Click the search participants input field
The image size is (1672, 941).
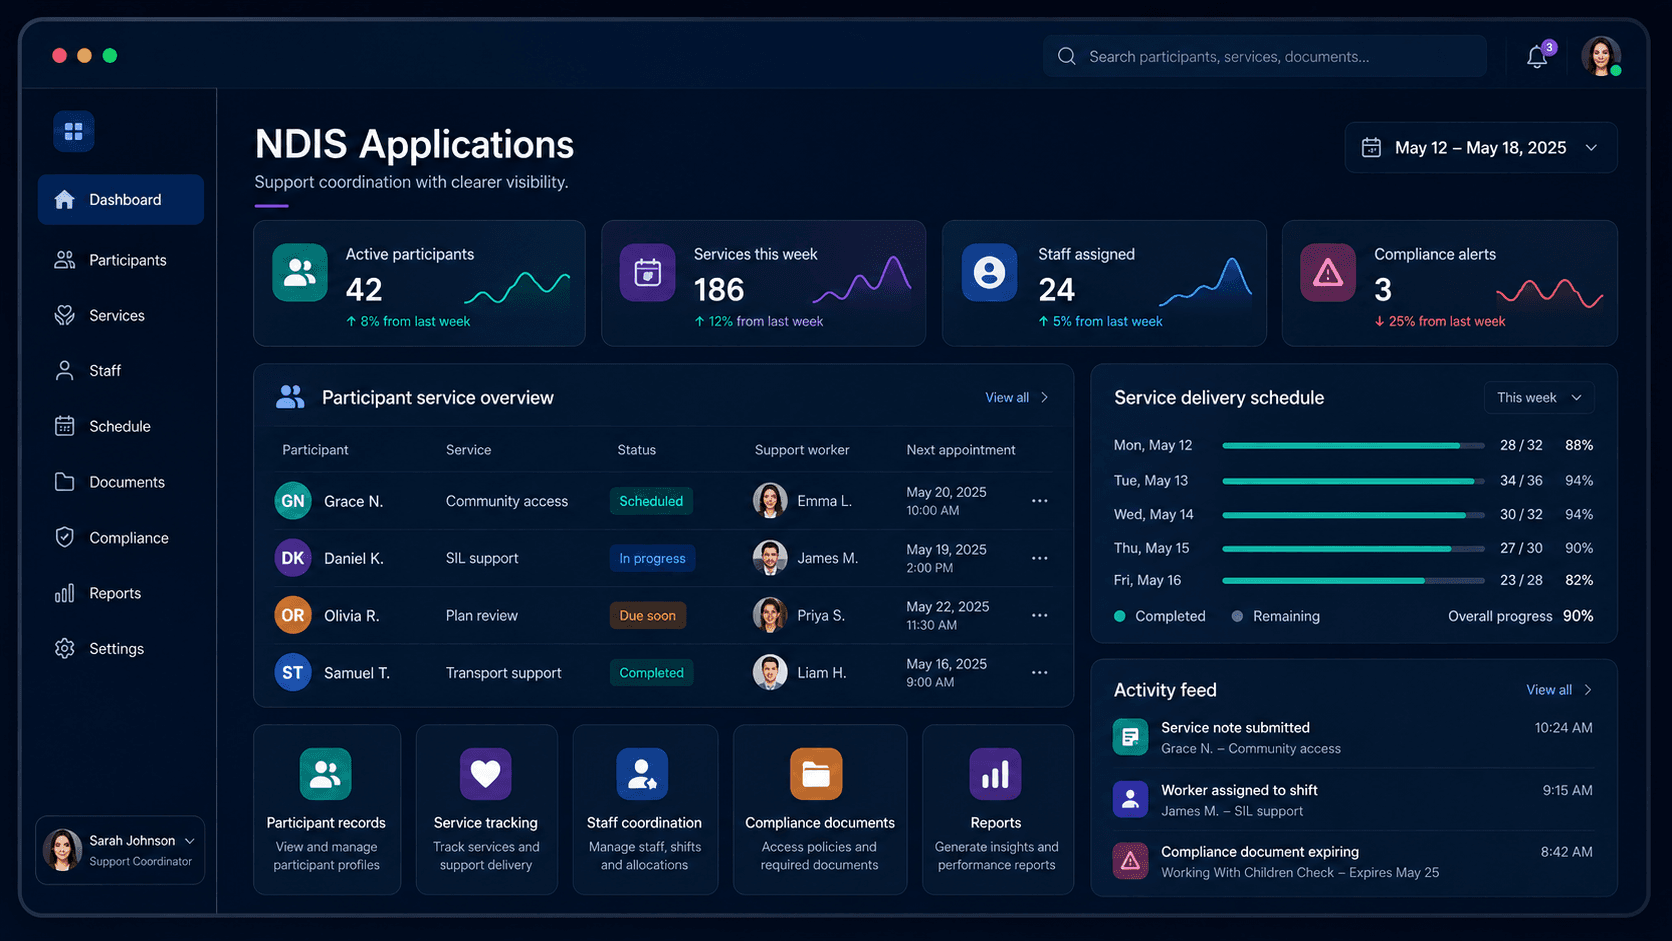pyautogui.click(x=1265, y=56)
